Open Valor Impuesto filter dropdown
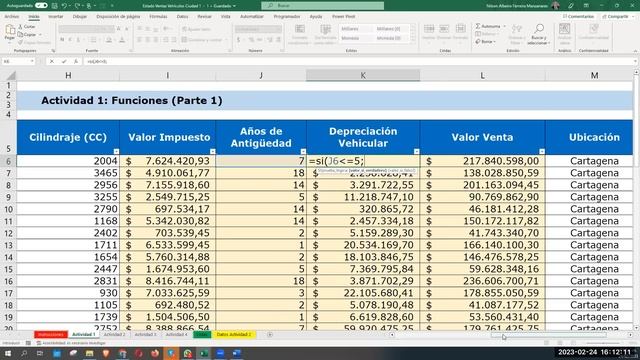This screenshot has width=640, height=360. [x=212, y=151]
